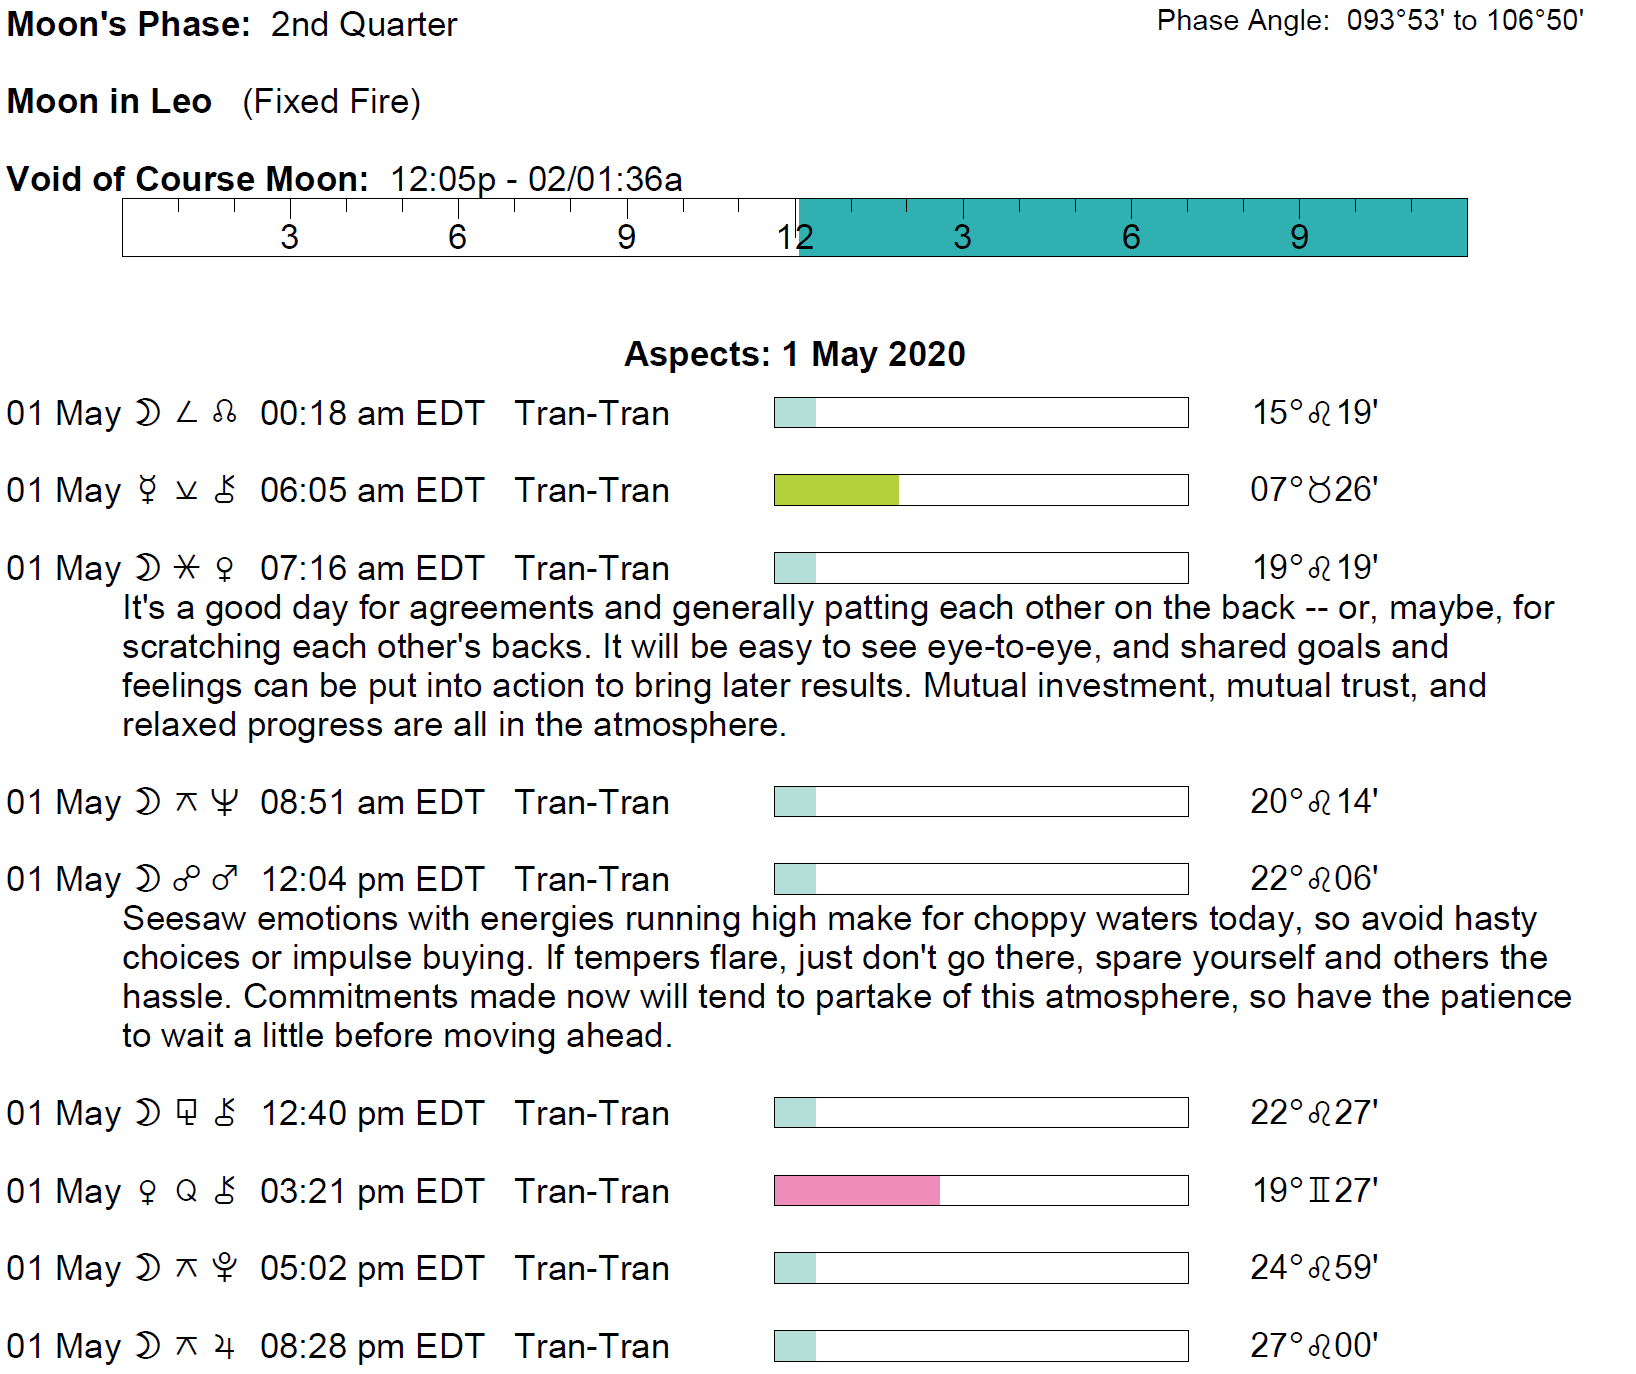Click the teal void-of-course section of the timeline

[x=1132, y=228]
